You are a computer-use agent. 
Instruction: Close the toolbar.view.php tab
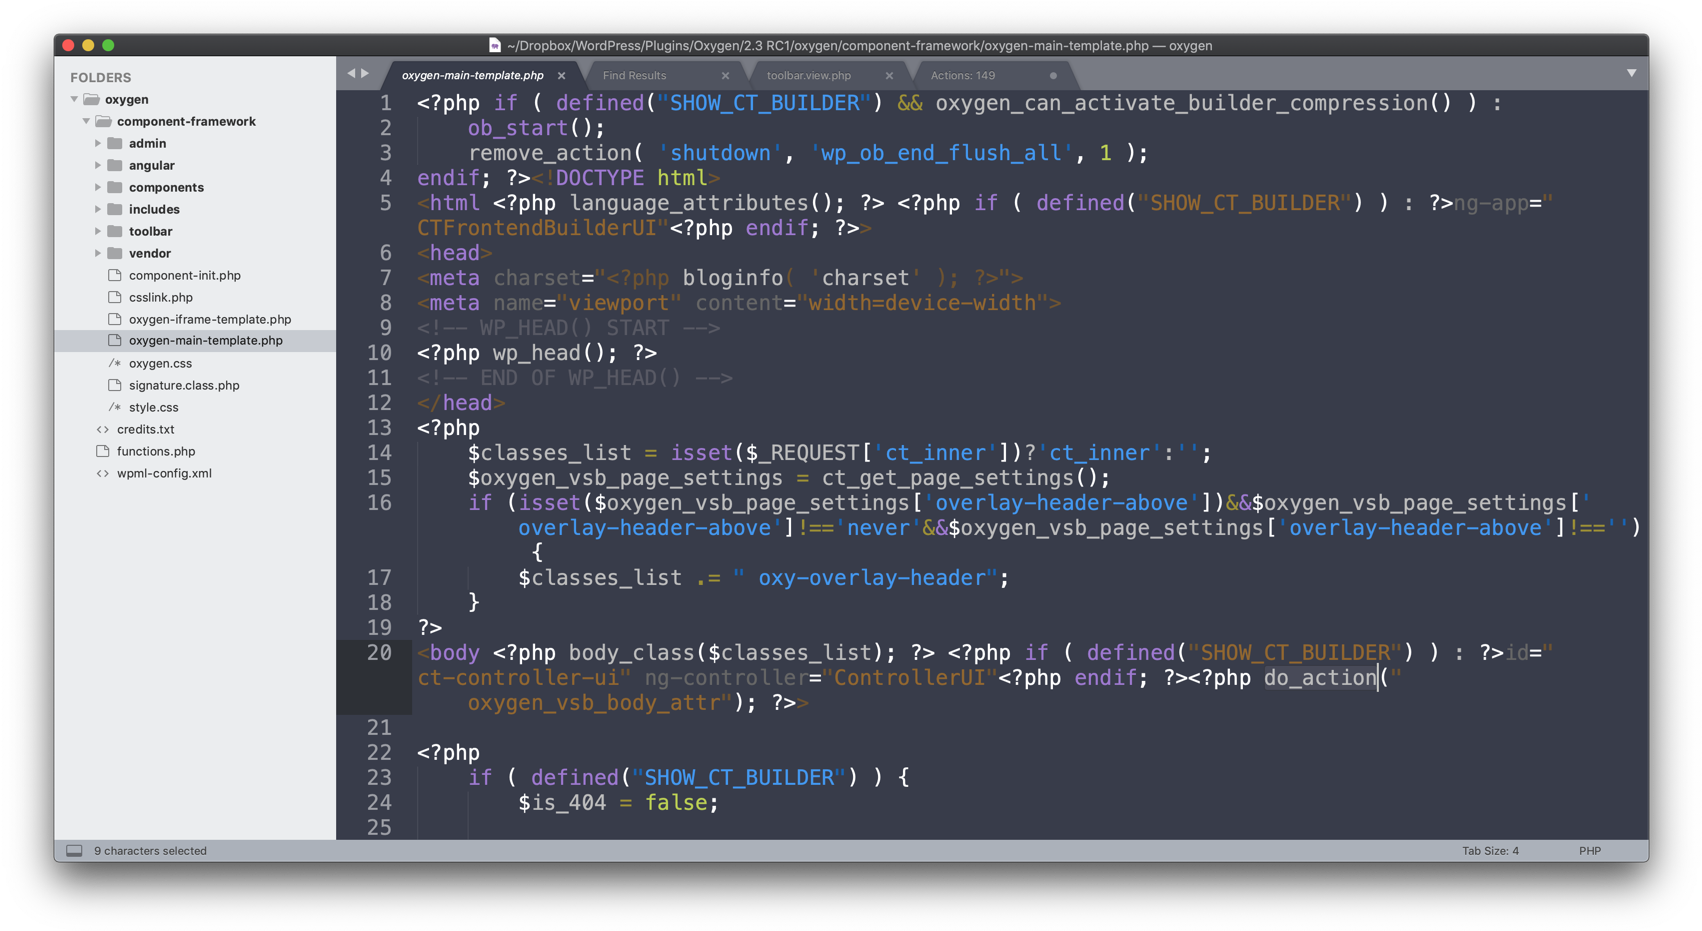click(x=889, y=76)
